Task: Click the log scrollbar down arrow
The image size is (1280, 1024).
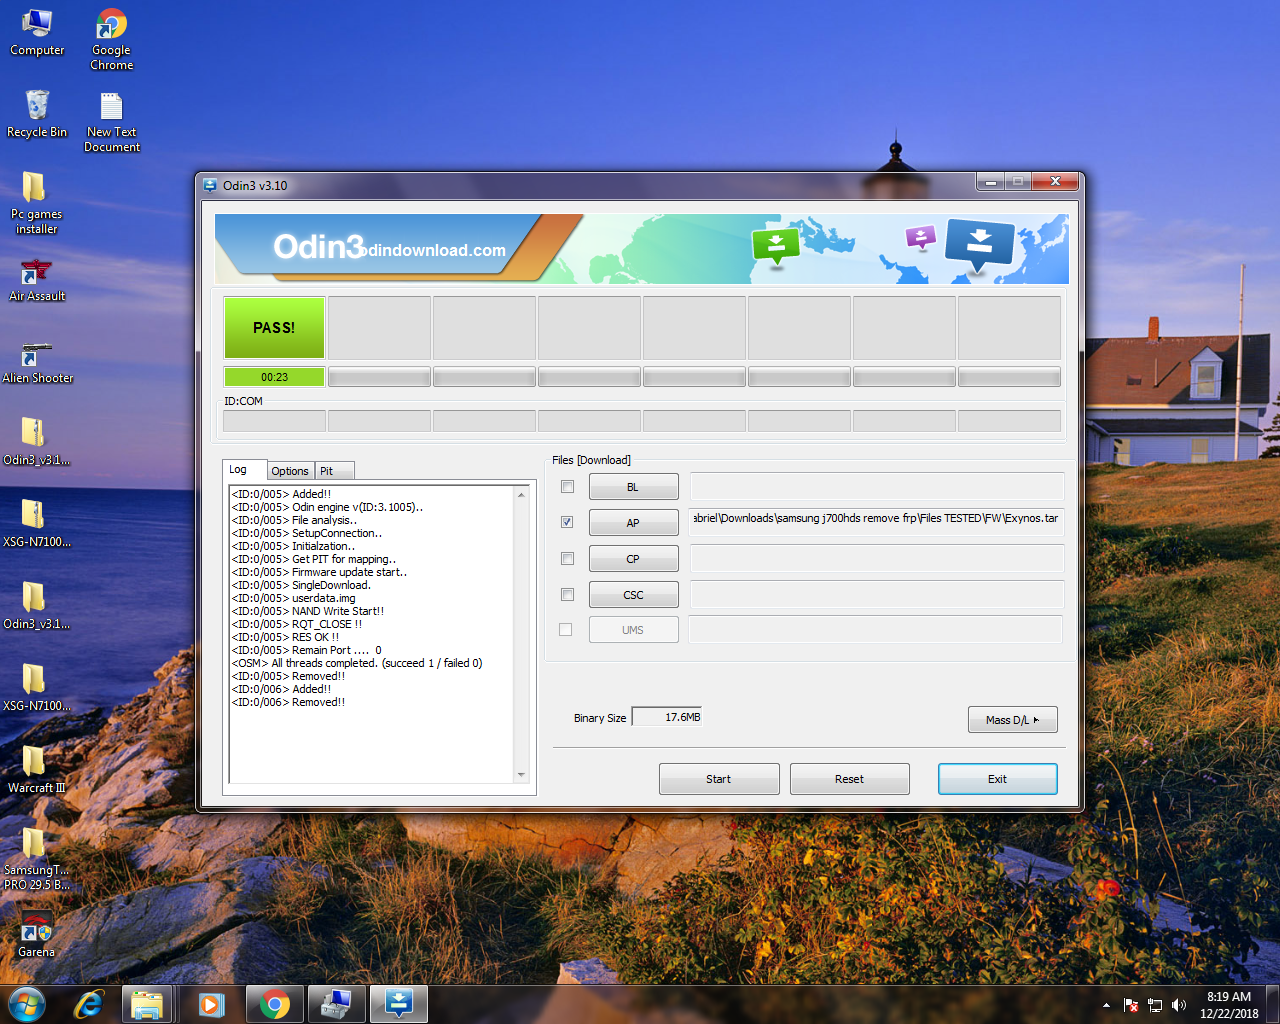Action: tap(521, 775)
